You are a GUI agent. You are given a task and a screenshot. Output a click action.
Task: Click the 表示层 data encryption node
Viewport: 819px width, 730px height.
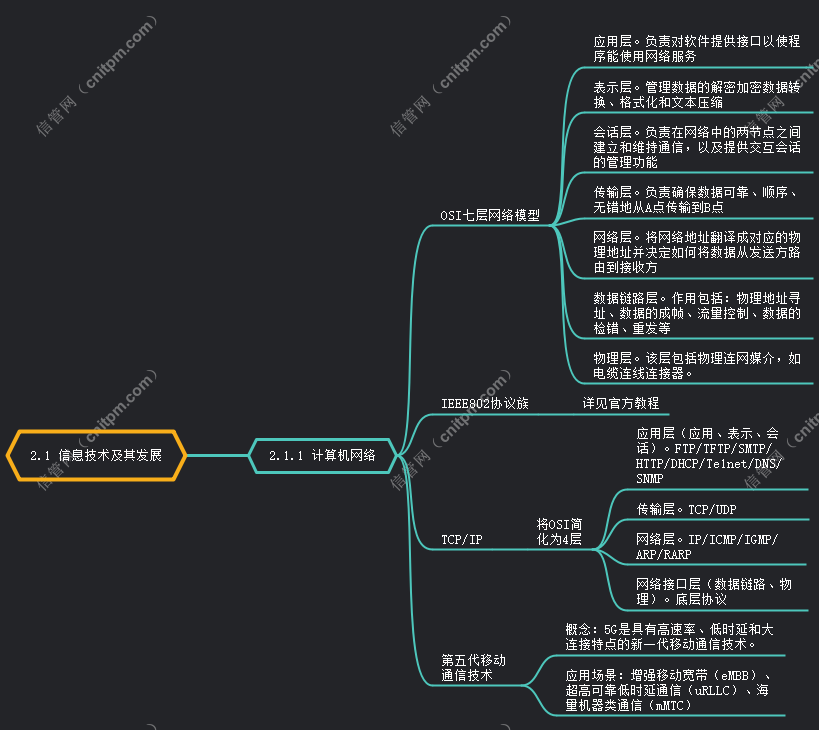[696, 95]
